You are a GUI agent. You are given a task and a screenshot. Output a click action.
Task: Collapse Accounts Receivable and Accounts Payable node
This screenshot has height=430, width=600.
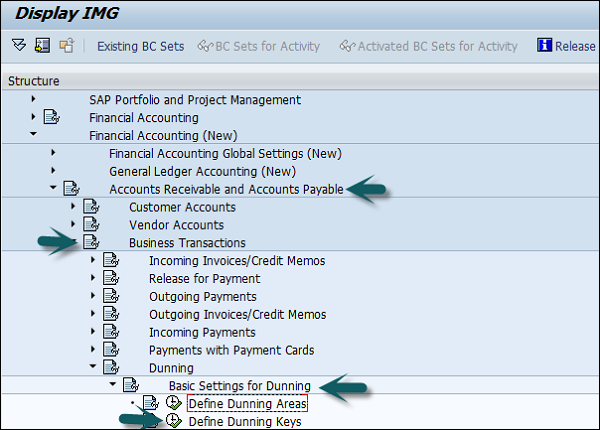coord(53,188)
